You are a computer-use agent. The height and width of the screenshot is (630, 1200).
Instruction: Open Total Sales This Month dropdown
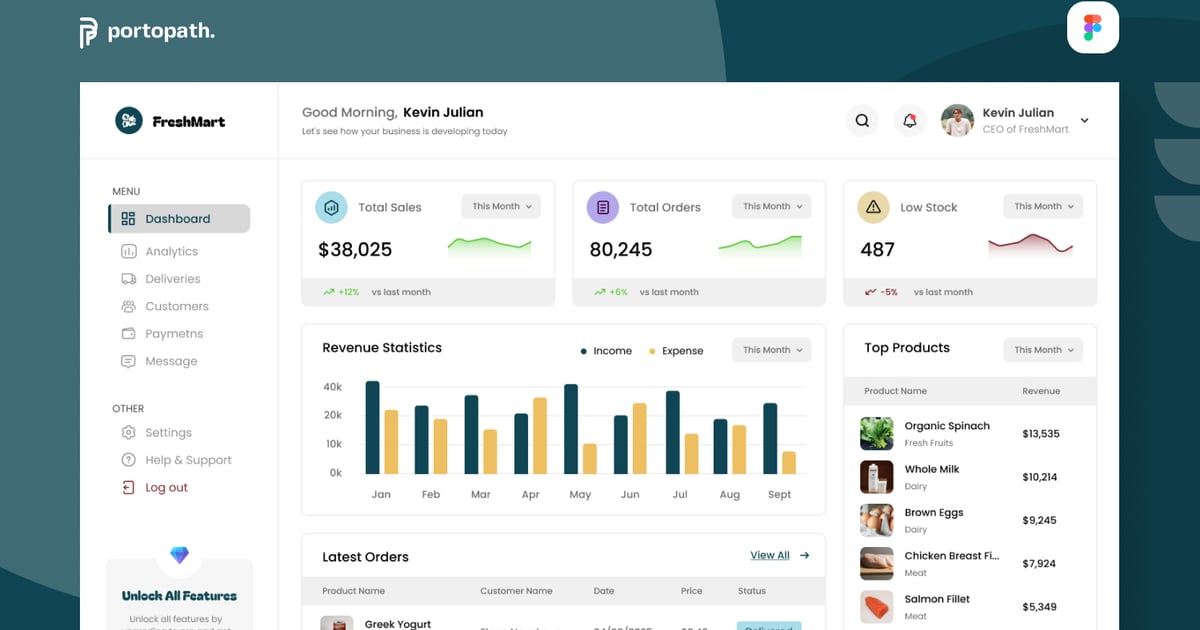(x=501, y=207)
